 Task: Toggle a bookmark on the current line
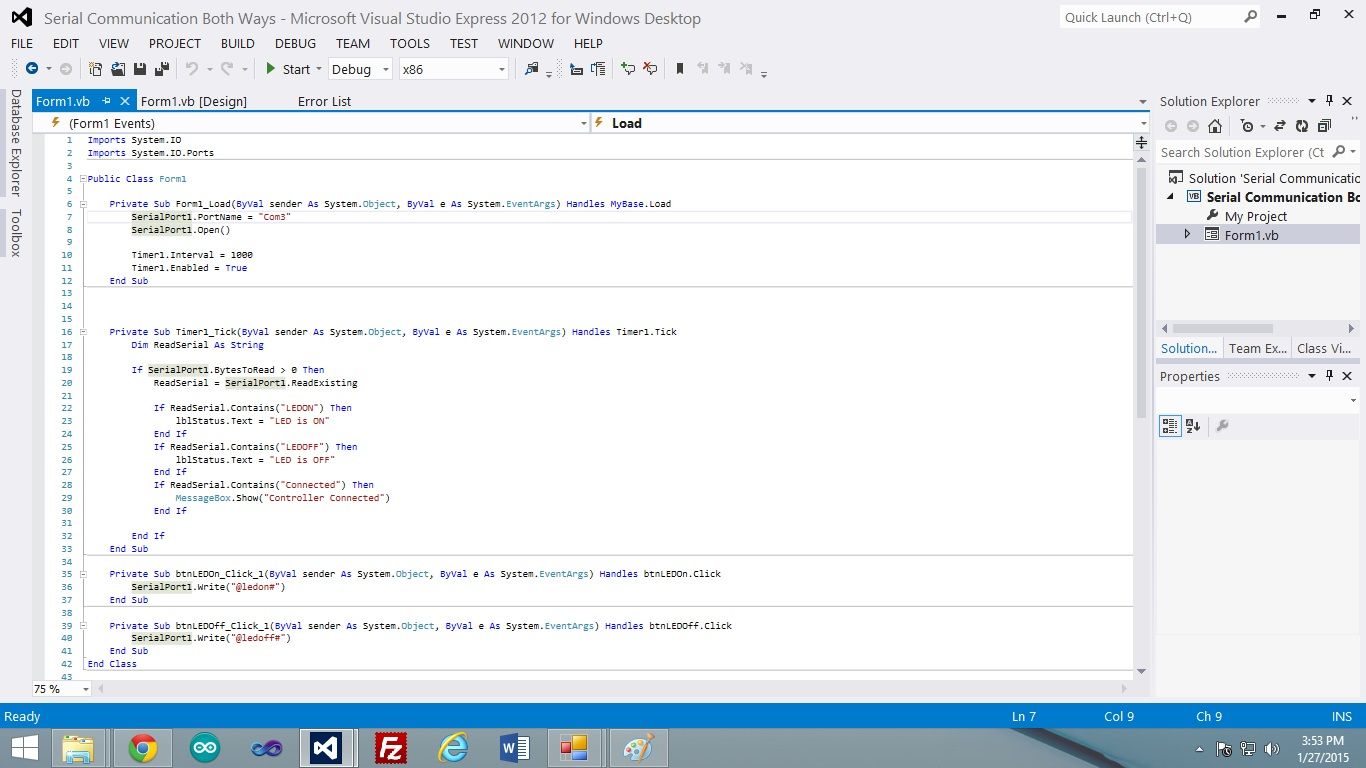point(680,68)
